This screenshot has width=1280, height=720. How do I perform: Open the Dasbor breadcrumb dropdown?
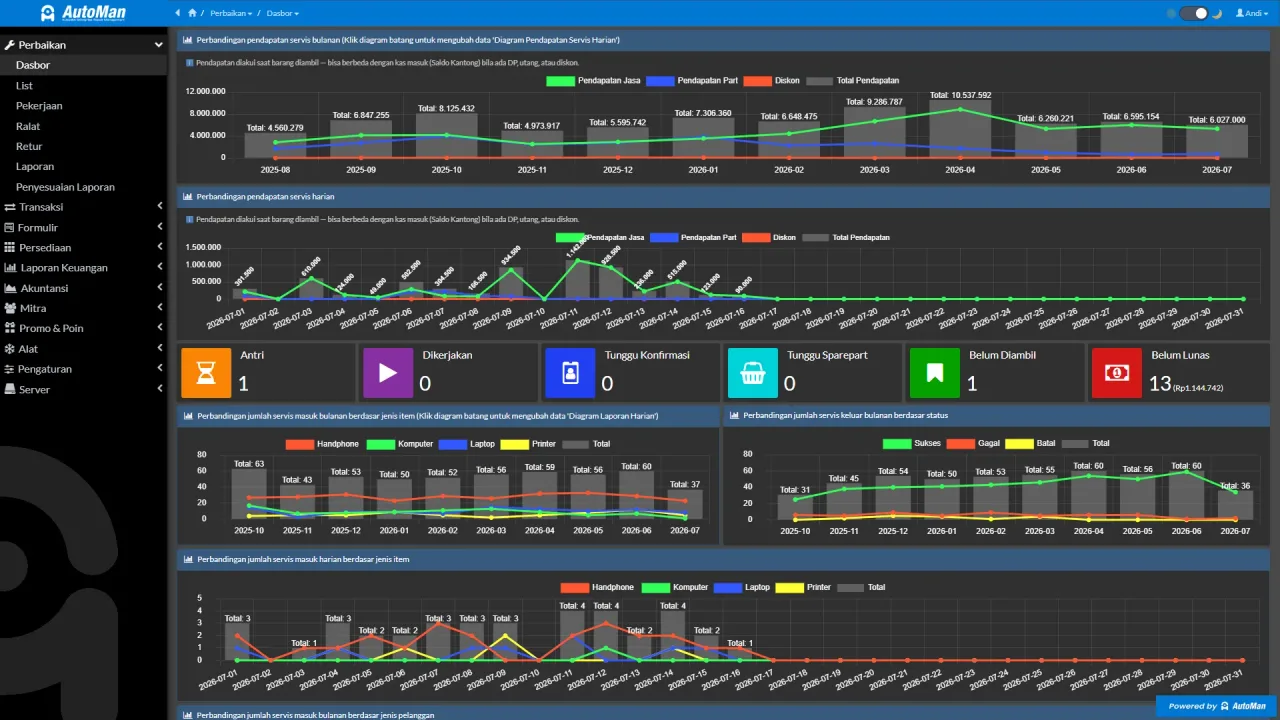[283, 13]
